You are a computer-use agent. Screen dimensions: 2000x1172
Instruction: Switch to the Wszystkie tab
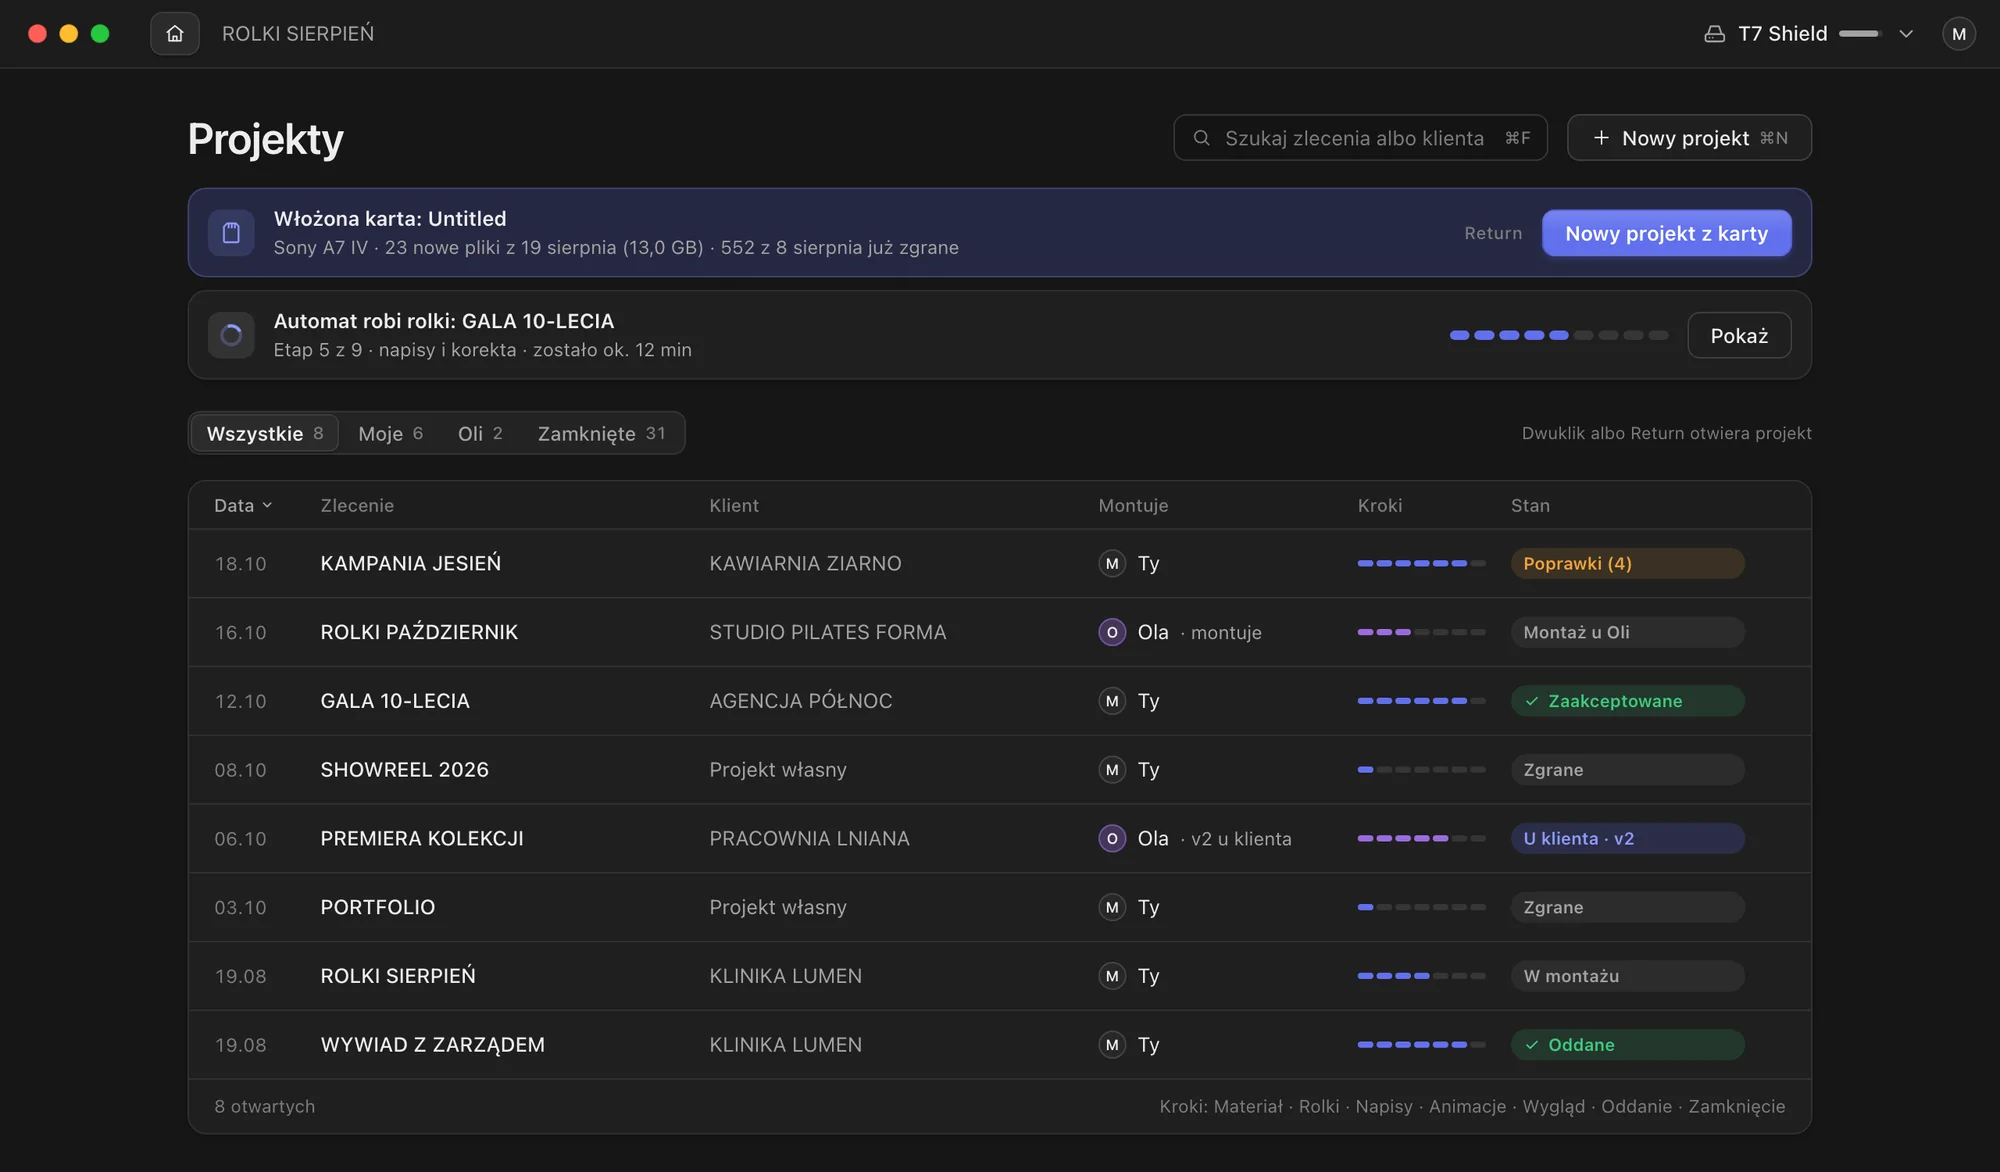click(x=265, y=433)
